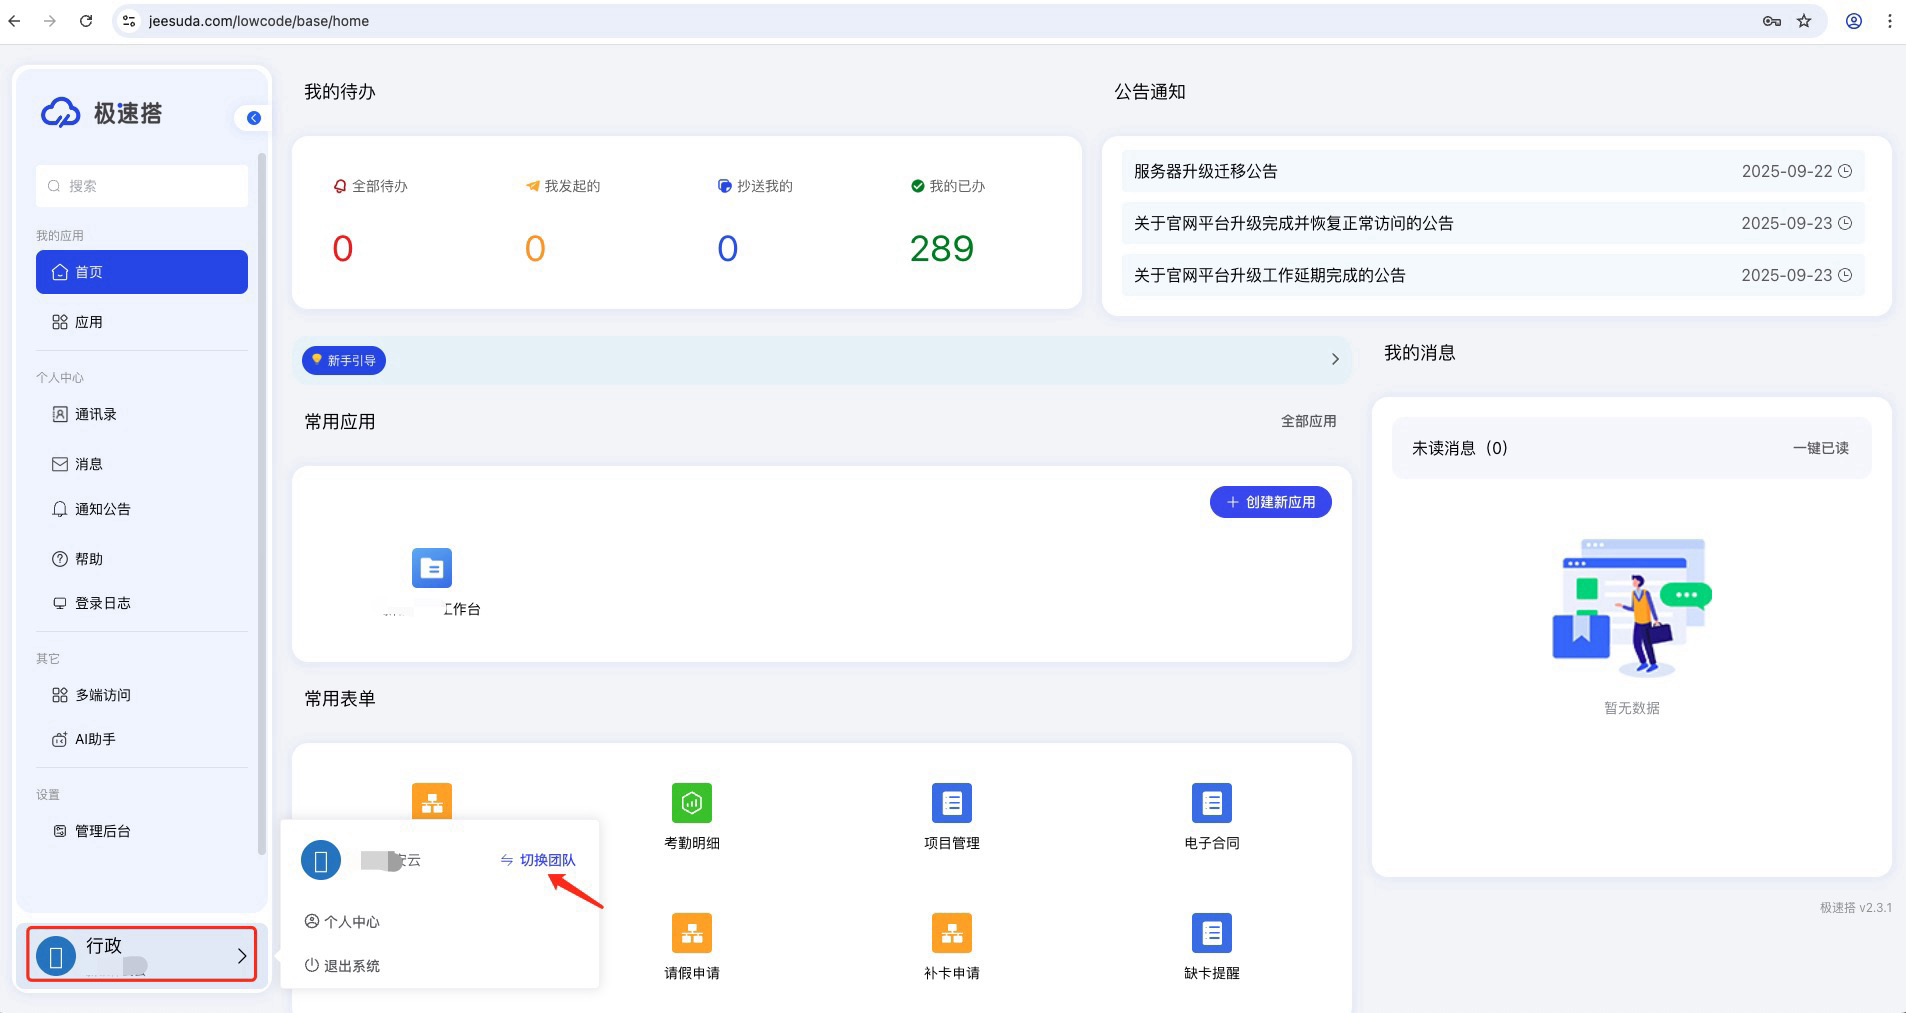The width and height of the screenshot is (1906, 1013).
Task: Go to 通讯录 in the sidebar
Action: [x=95, y=414]
